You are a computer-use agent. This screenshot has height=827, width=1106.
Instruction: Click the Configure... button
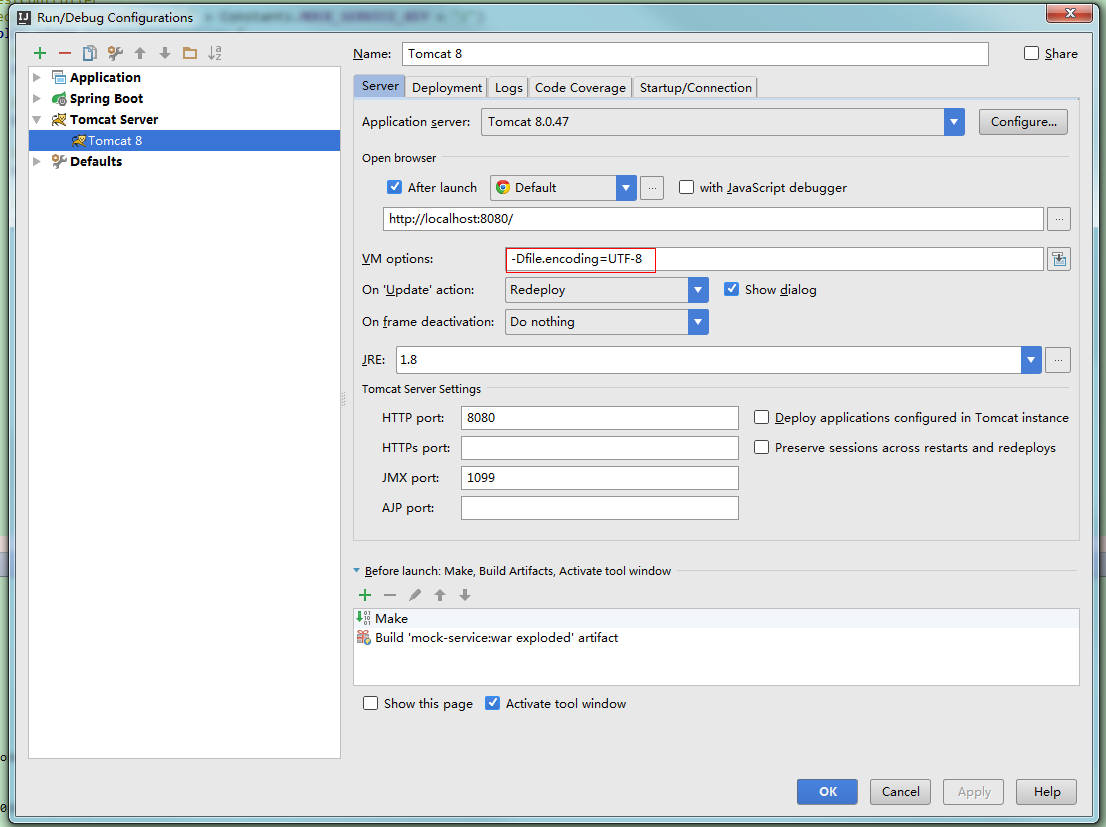pos(1023,122)
